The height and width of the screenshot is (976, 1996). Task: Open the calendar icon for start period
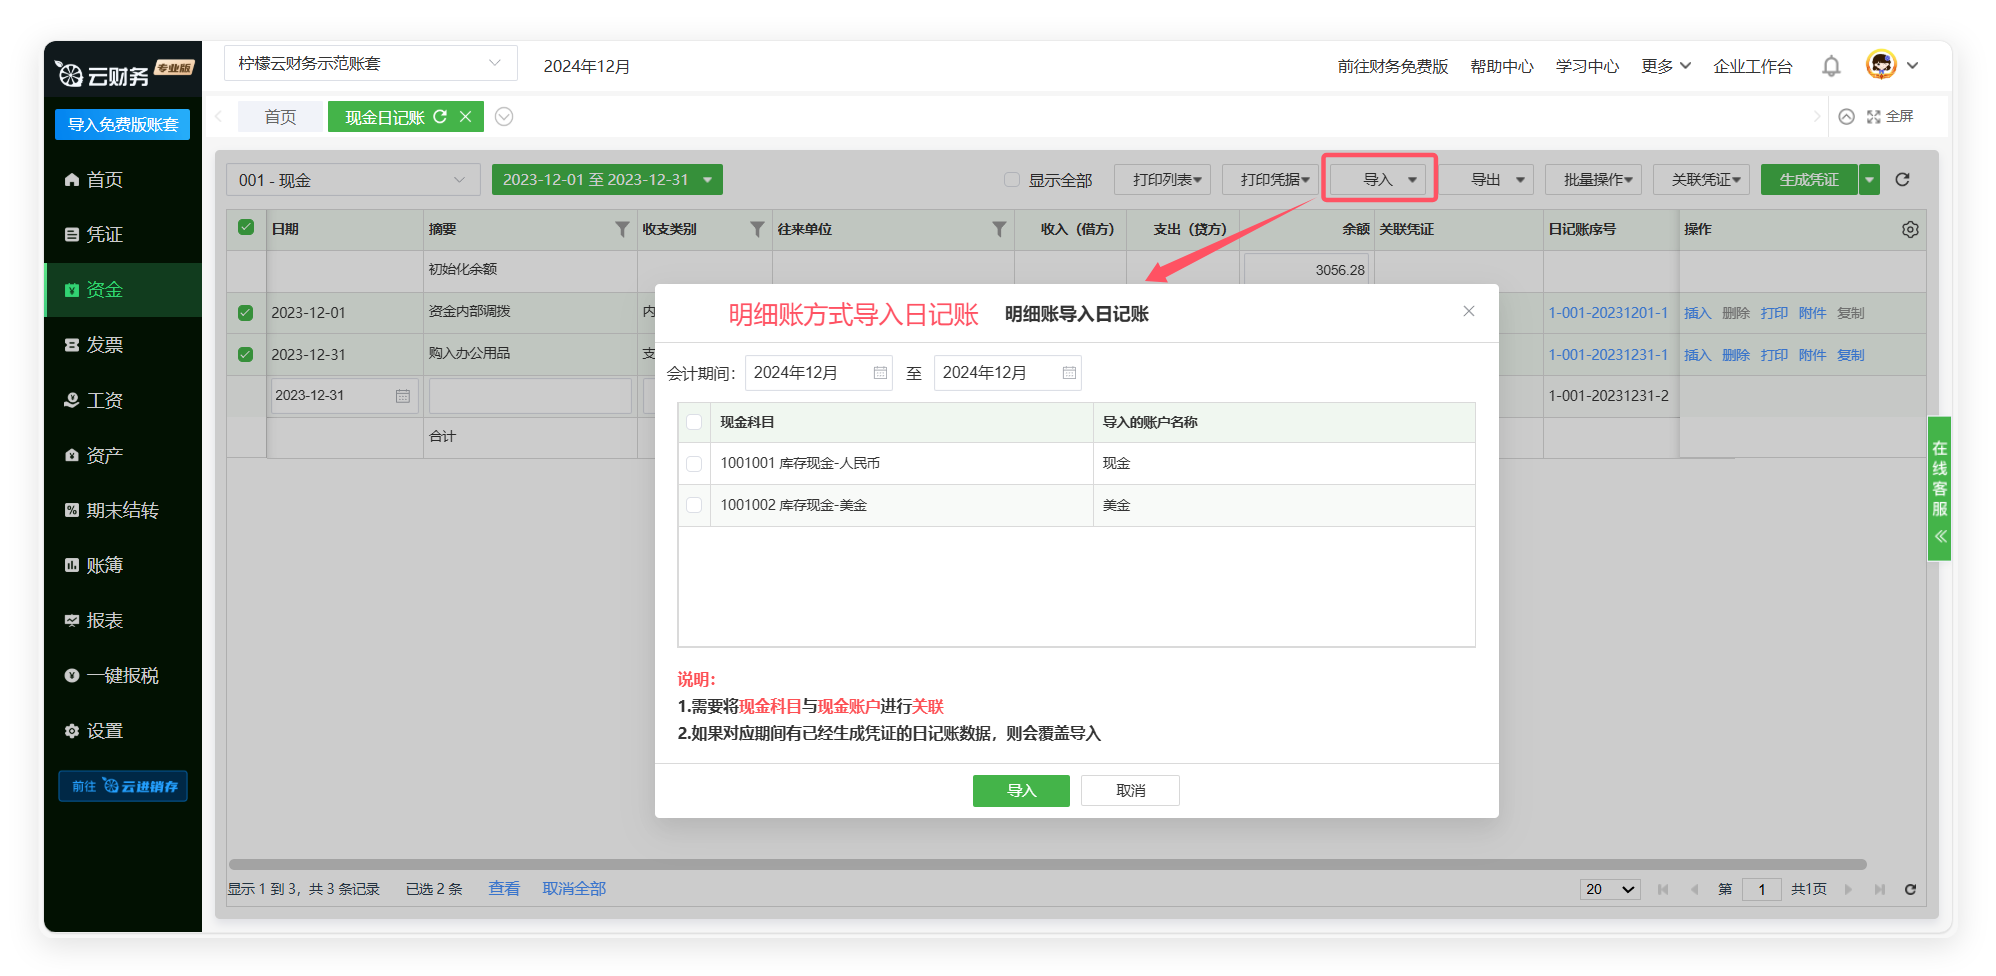[x=880, y=373]
